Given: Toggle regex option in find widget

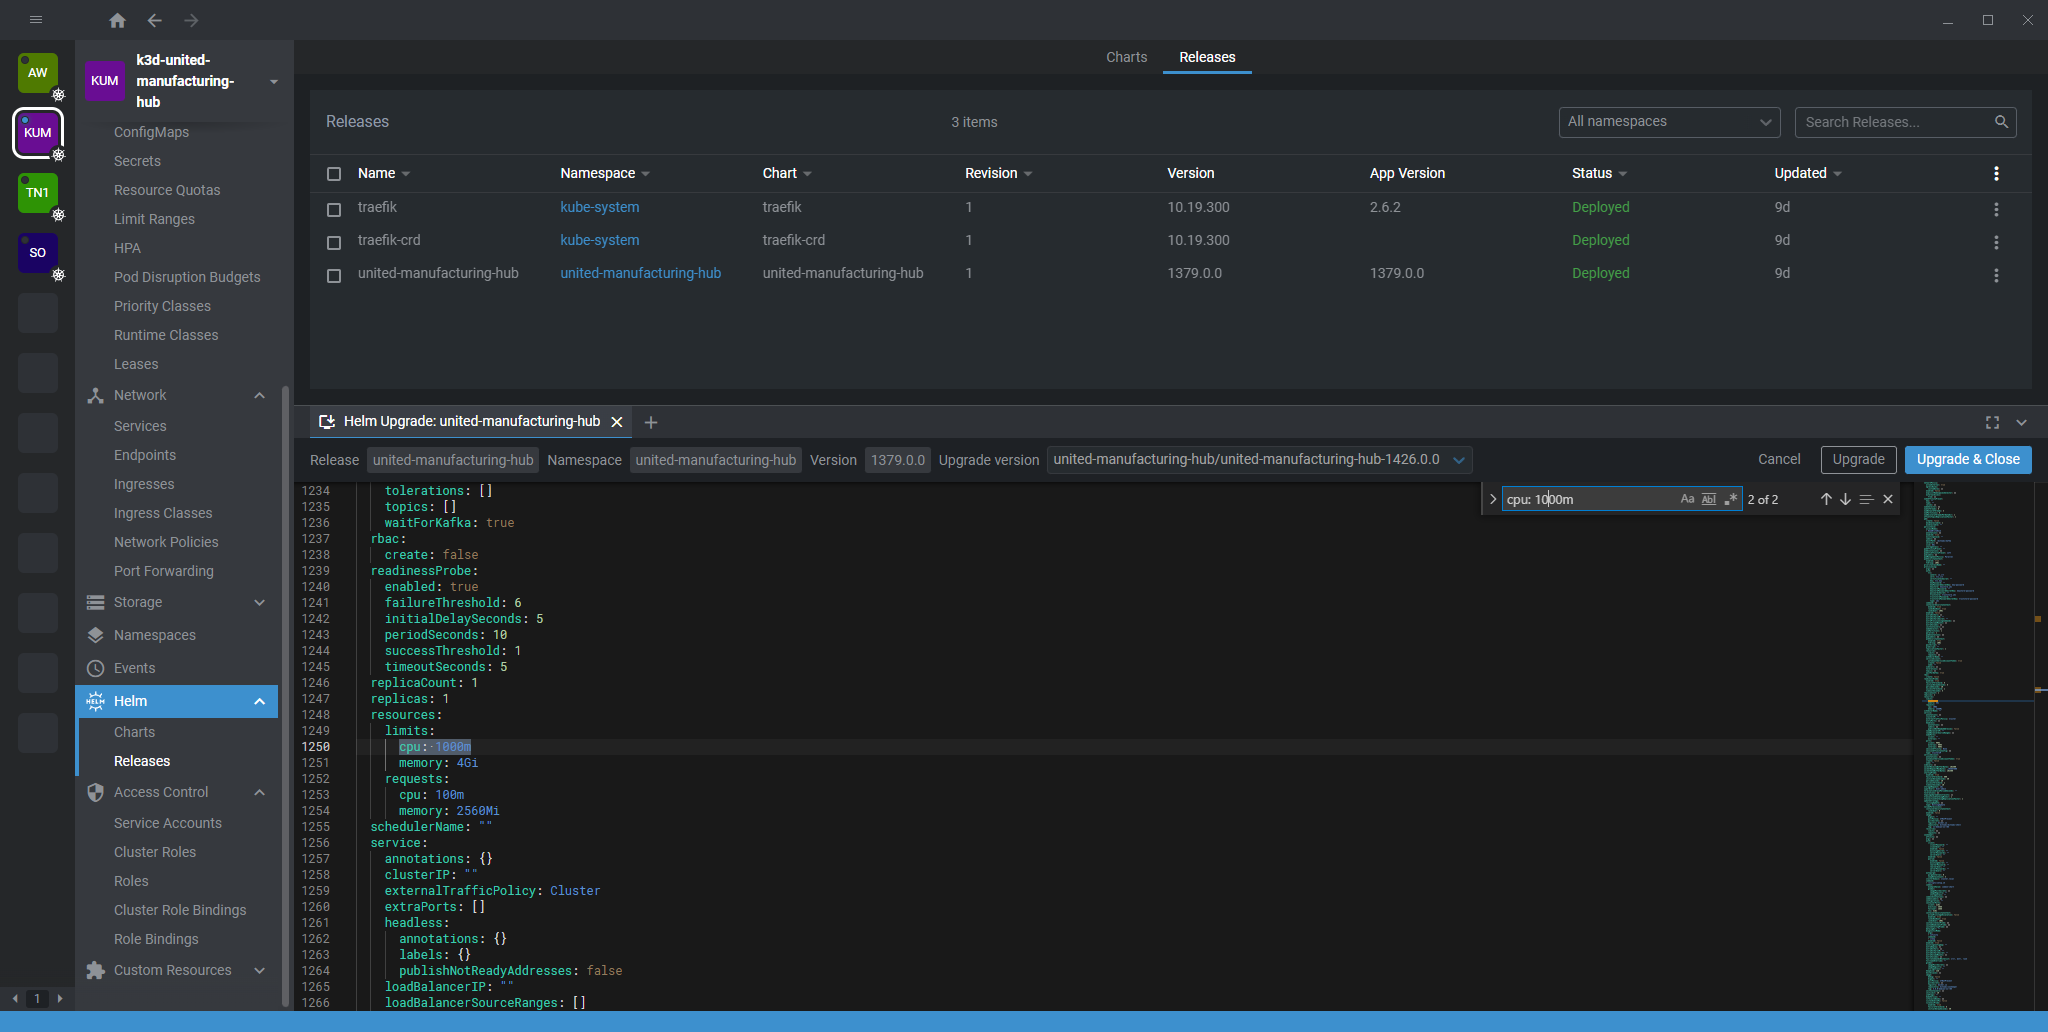Looking at the screenshot, I should tap(1731, 499).
